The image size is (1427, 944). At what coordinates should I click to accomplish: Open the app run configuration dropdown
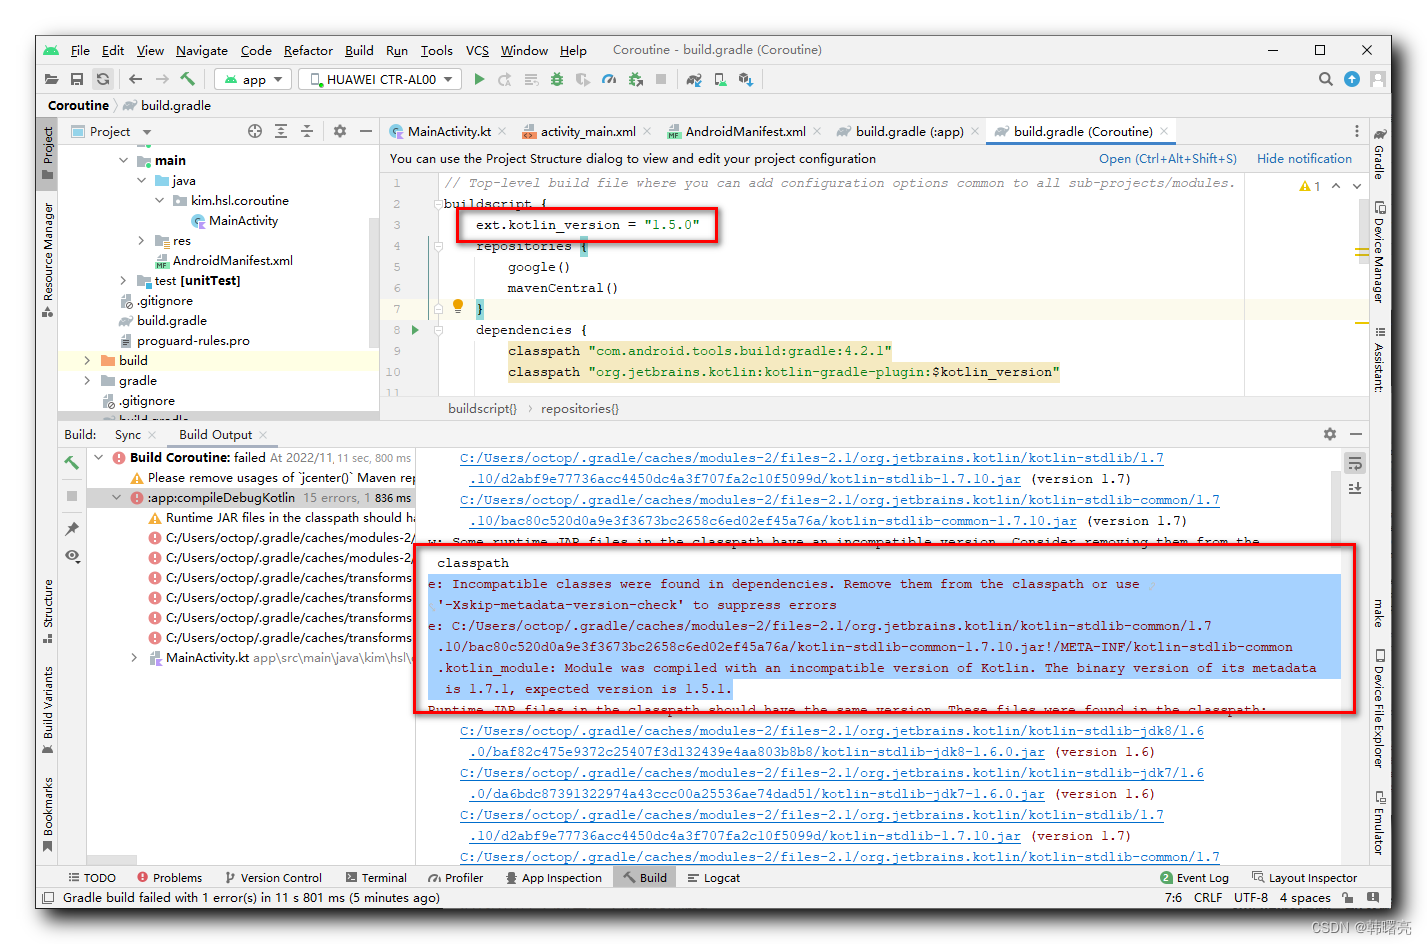click(x=253, y=79)
